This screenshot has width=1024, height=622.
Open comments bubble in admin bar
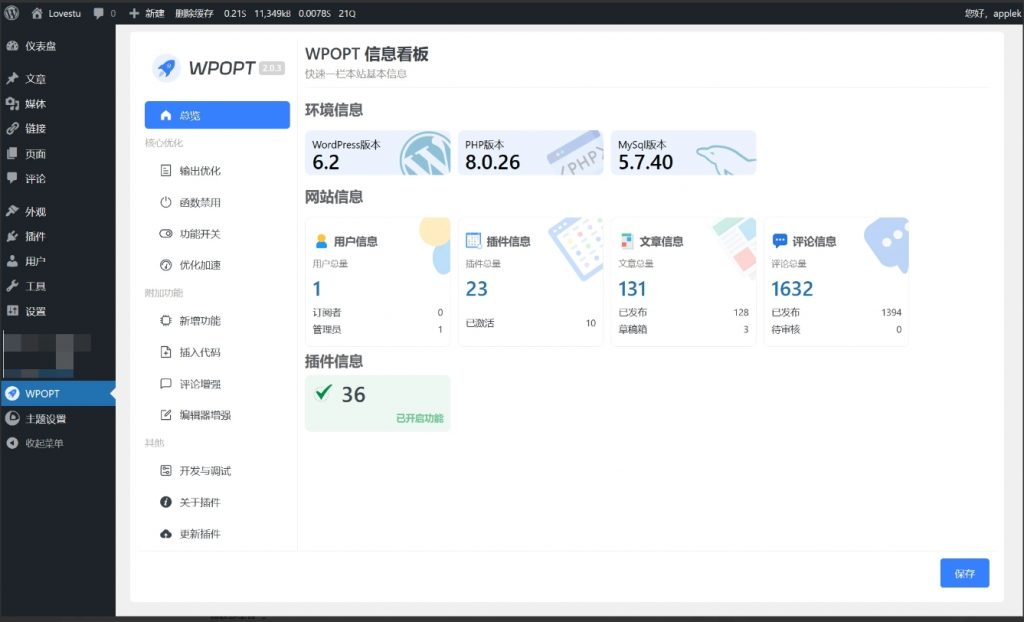coord(104,13)
